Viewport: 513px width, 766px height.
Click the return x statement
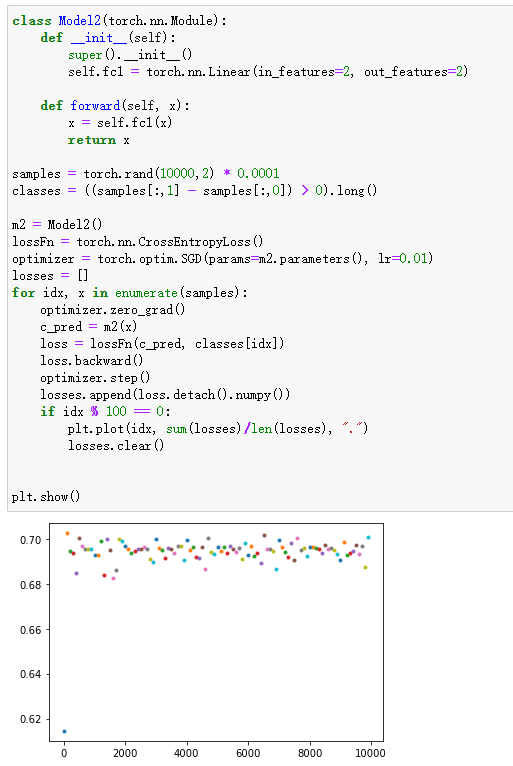click(99, 140)
